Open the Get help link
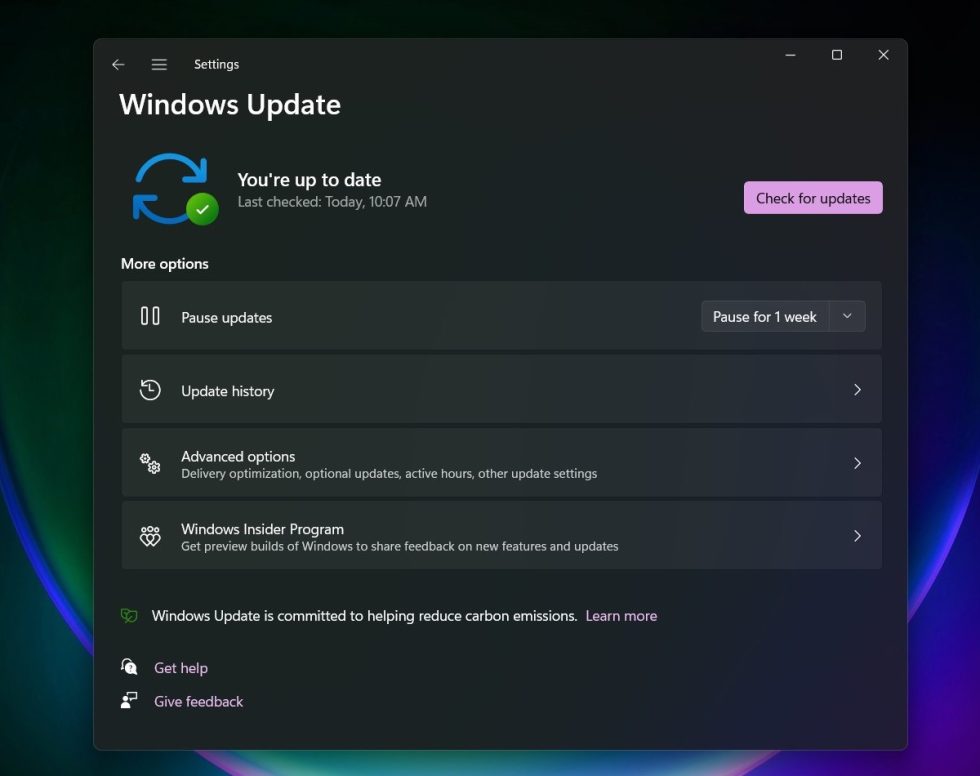980x776 pixels. [181, 668]
